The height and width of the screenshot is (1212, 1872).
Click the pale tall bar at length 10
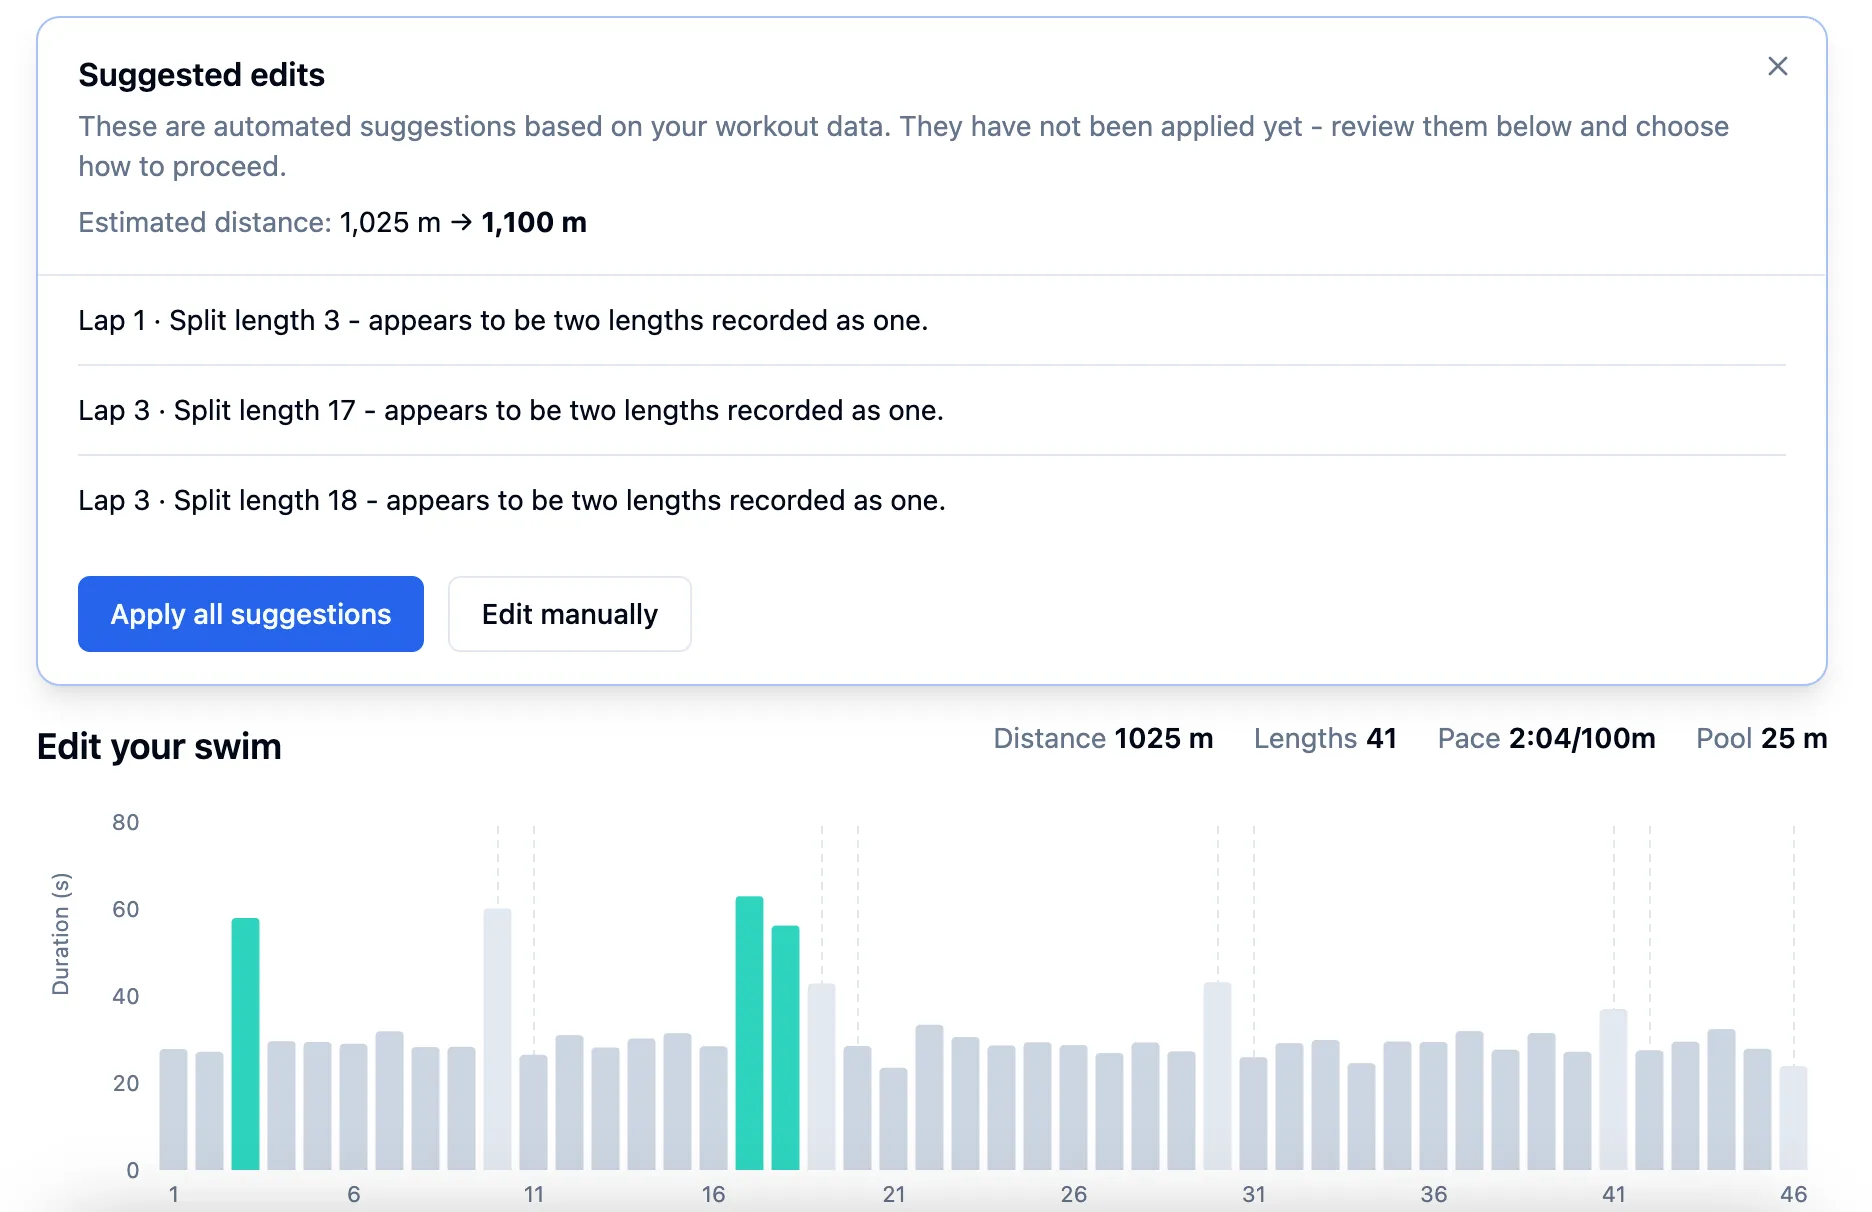coord(497,1040)
